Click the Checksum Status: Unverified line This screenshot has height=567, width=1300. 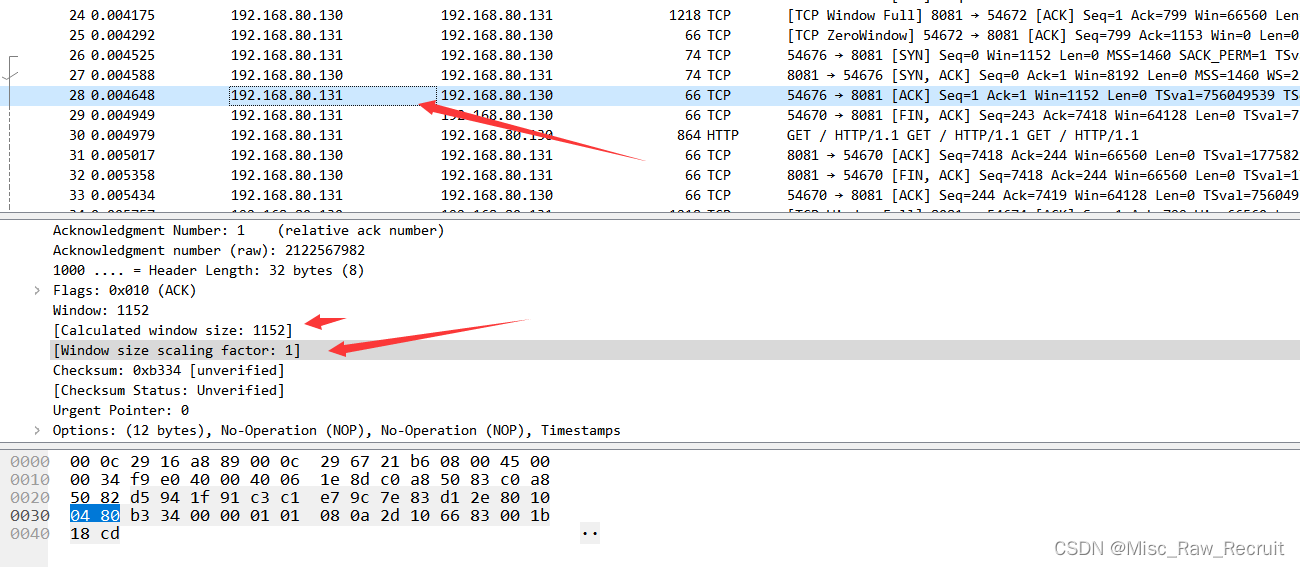pos(169,391)
